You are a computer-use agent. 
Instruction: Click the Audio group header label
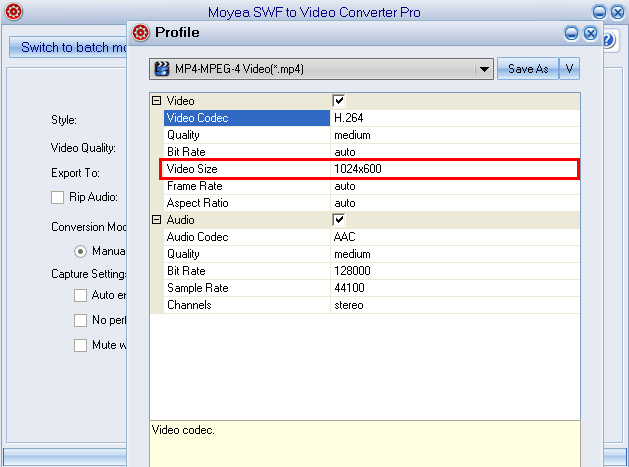click(x=180, y=220)
